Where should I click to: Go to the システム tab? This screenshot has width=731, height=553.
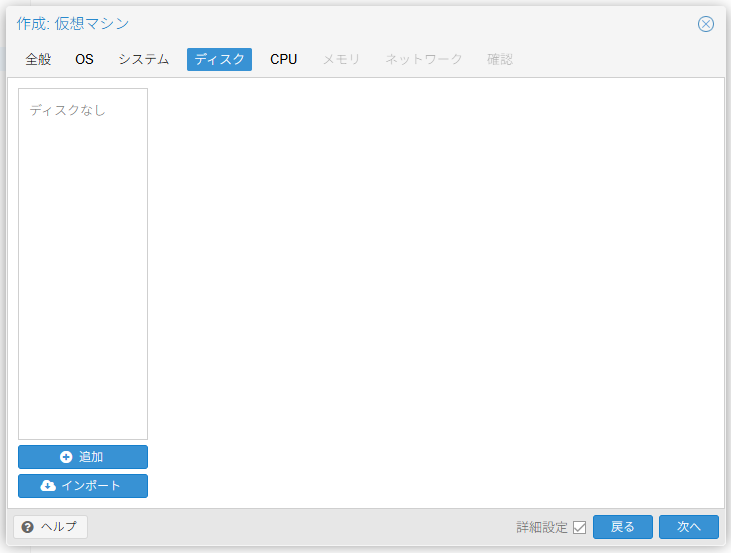click(143, 59)
